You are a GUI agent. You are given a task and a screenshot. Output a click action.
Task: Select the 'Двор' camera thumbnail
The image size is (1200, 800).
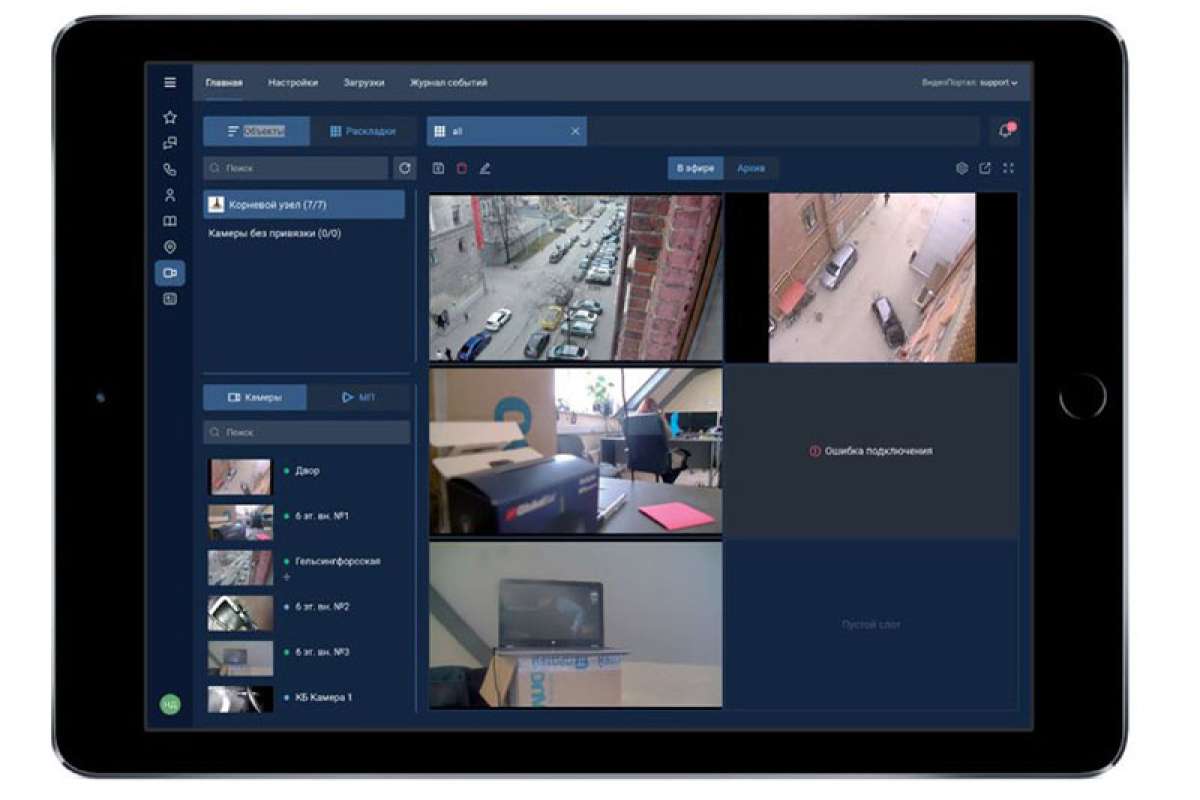[x=240, y=477]
